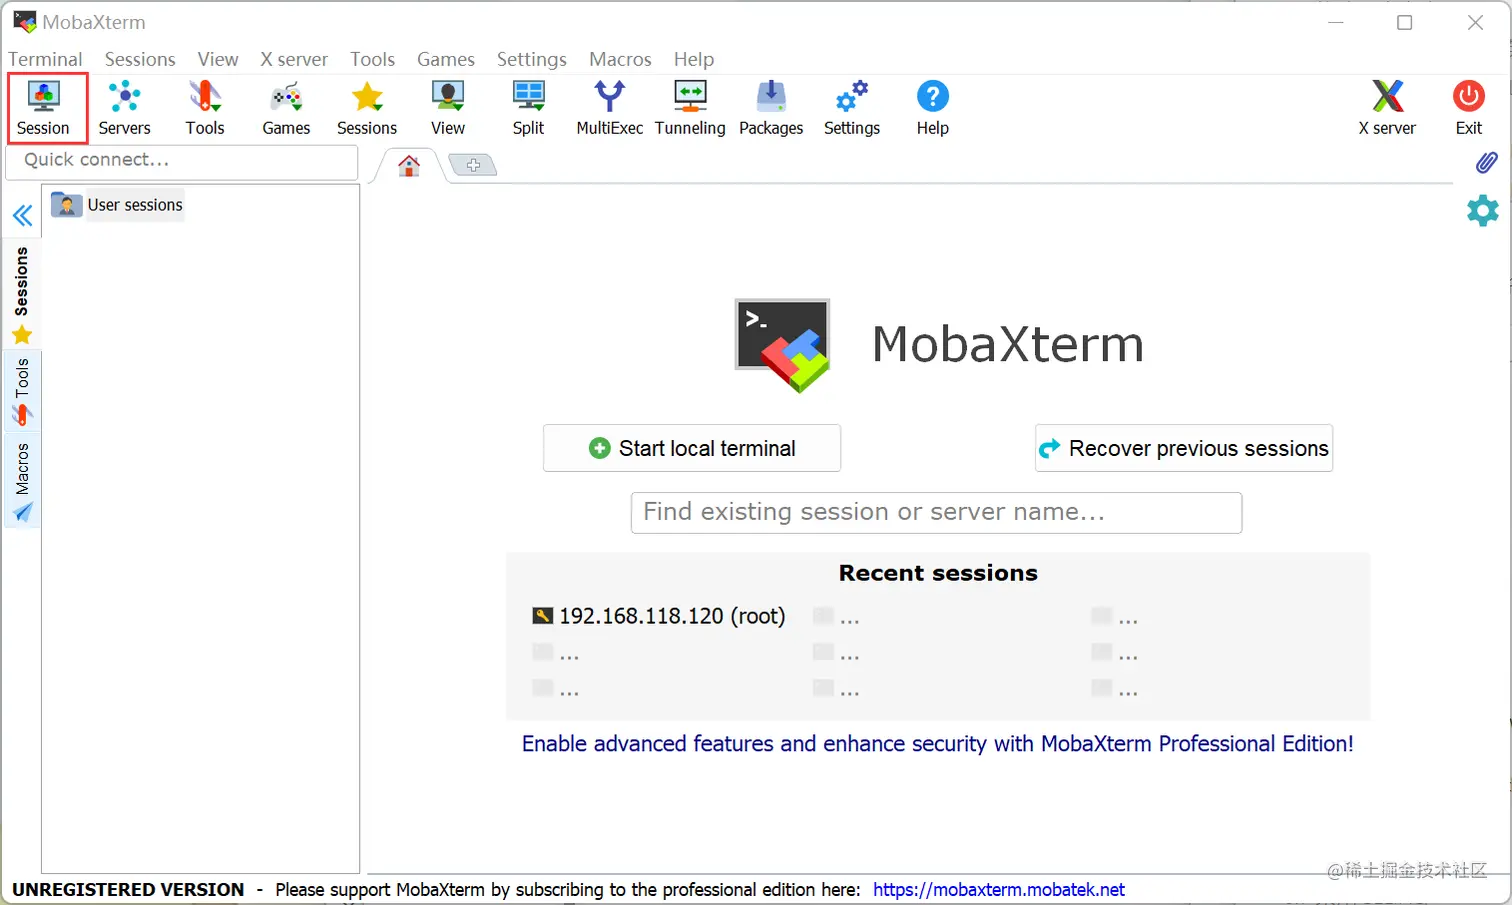Open the Sessions menu in menu bar

click(x=140, y=59)
